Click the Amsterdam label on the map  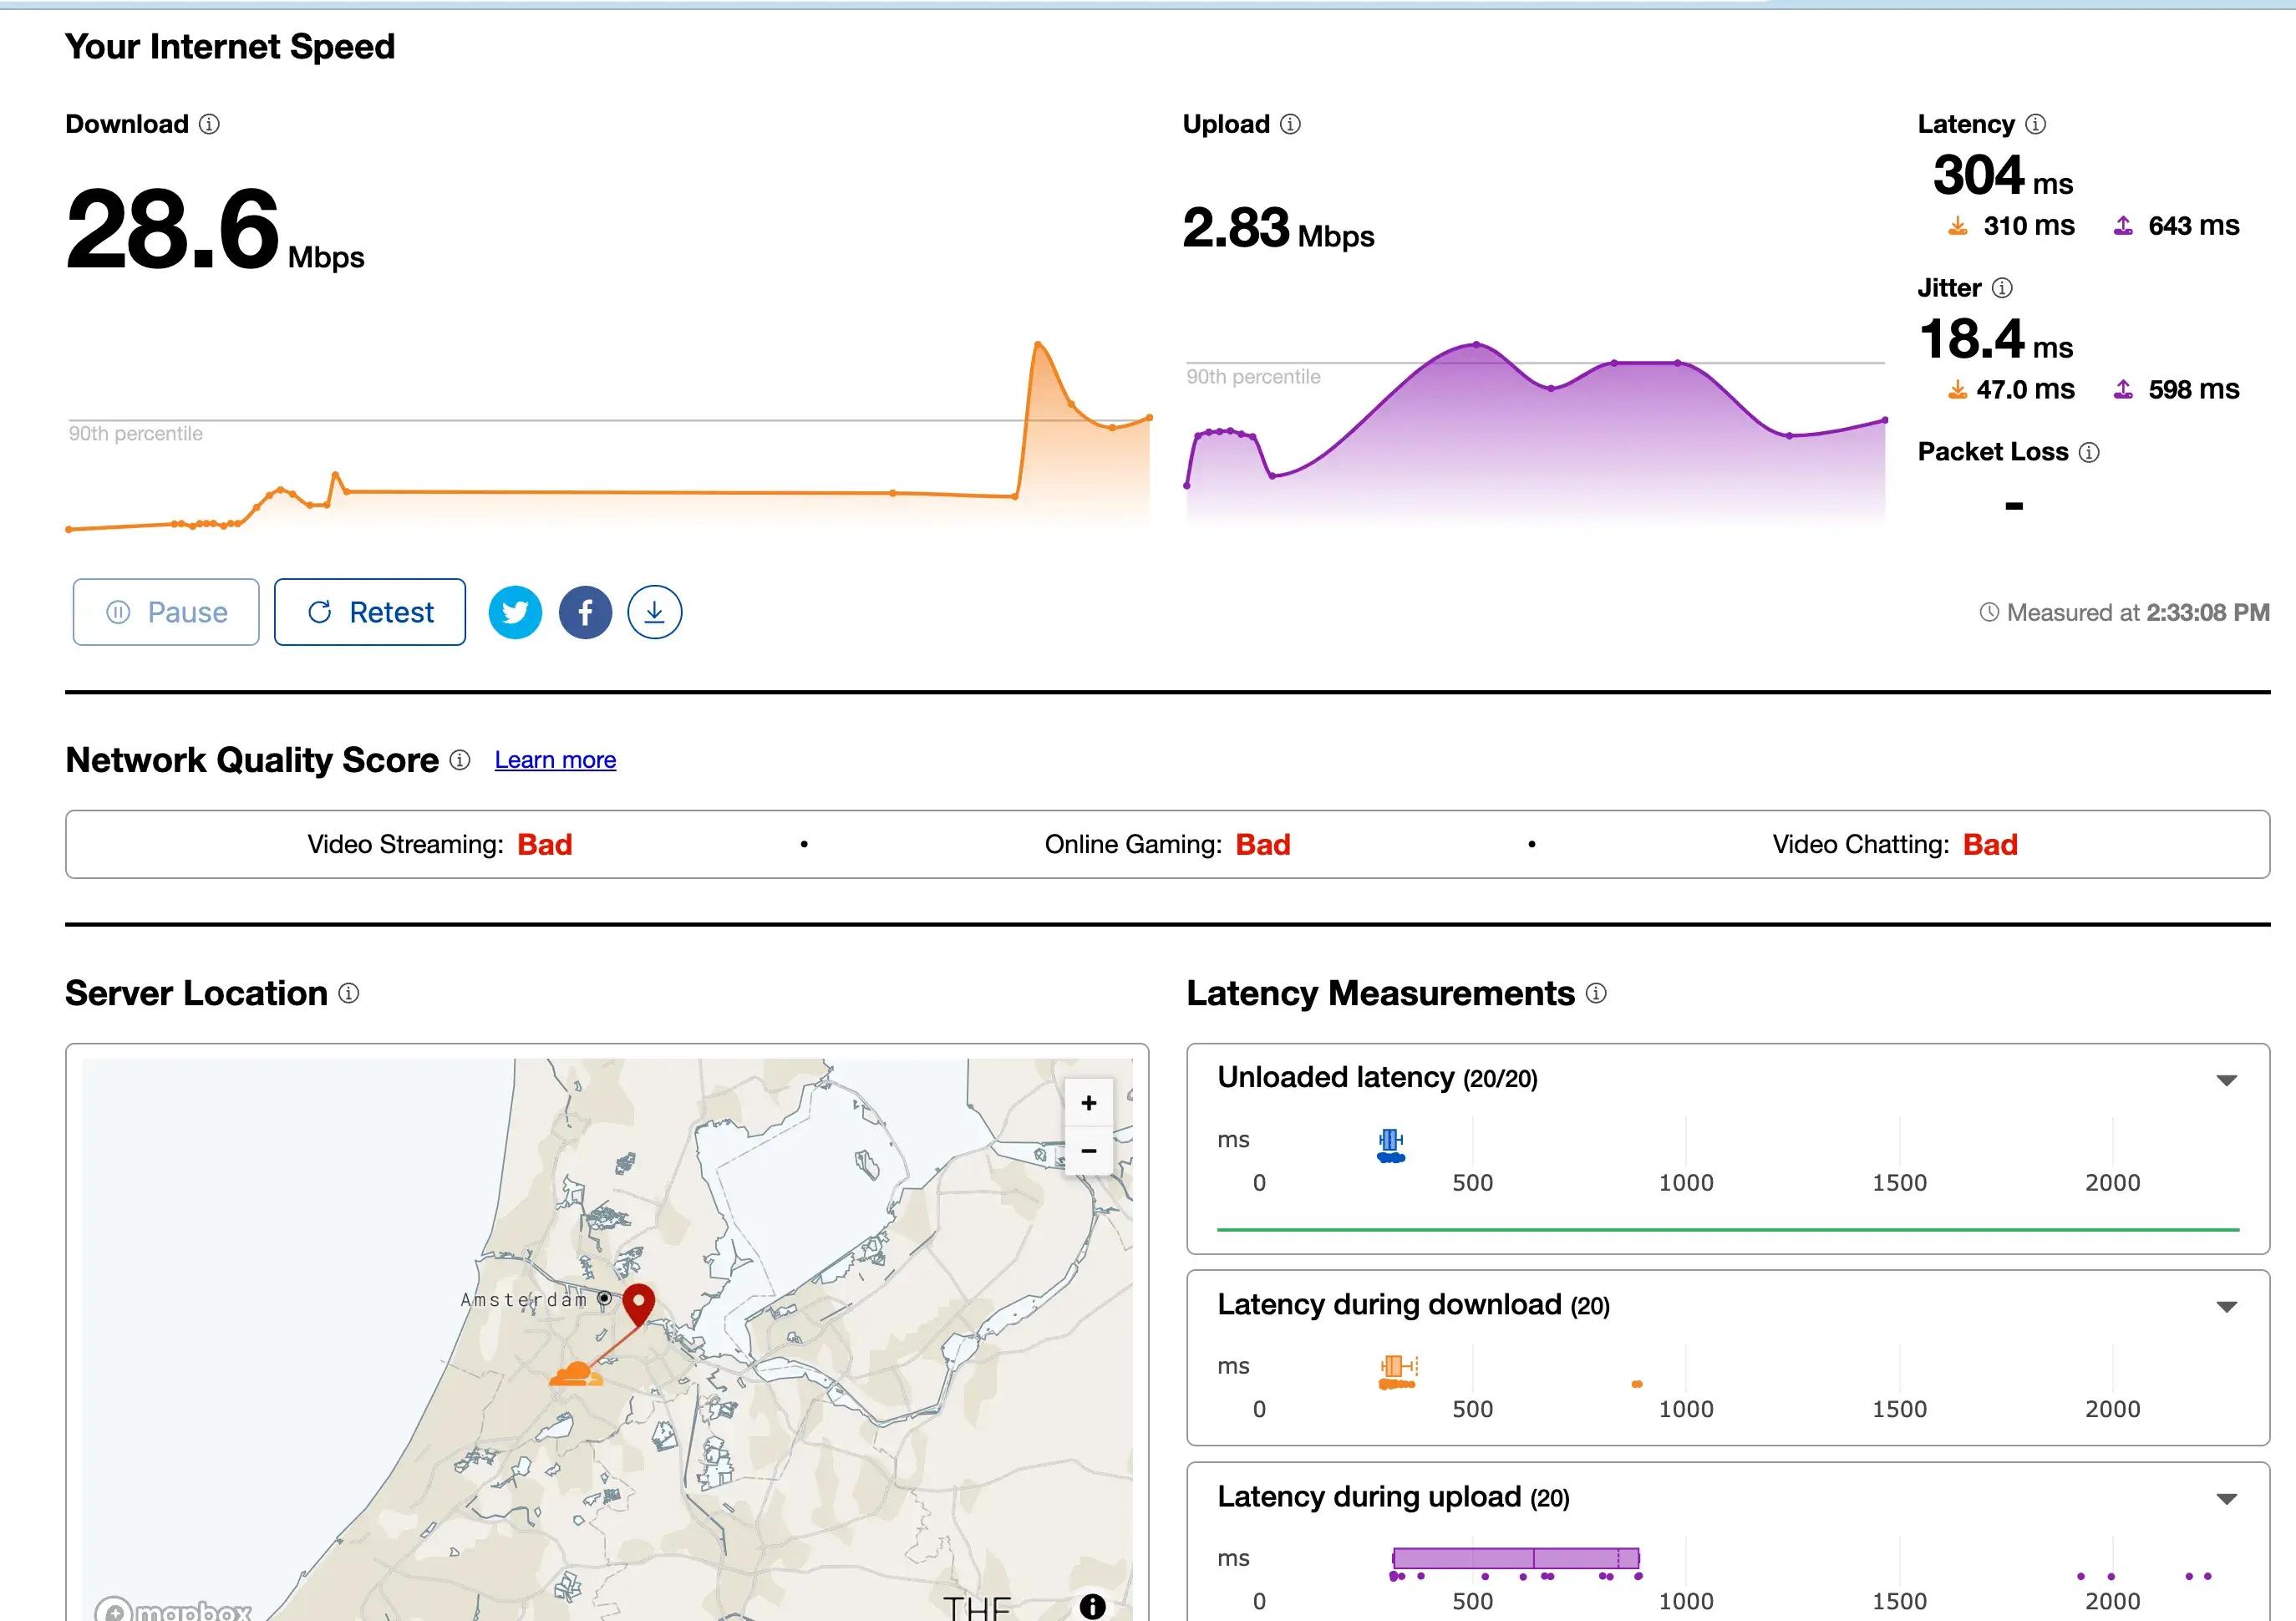click(524, 1300)
